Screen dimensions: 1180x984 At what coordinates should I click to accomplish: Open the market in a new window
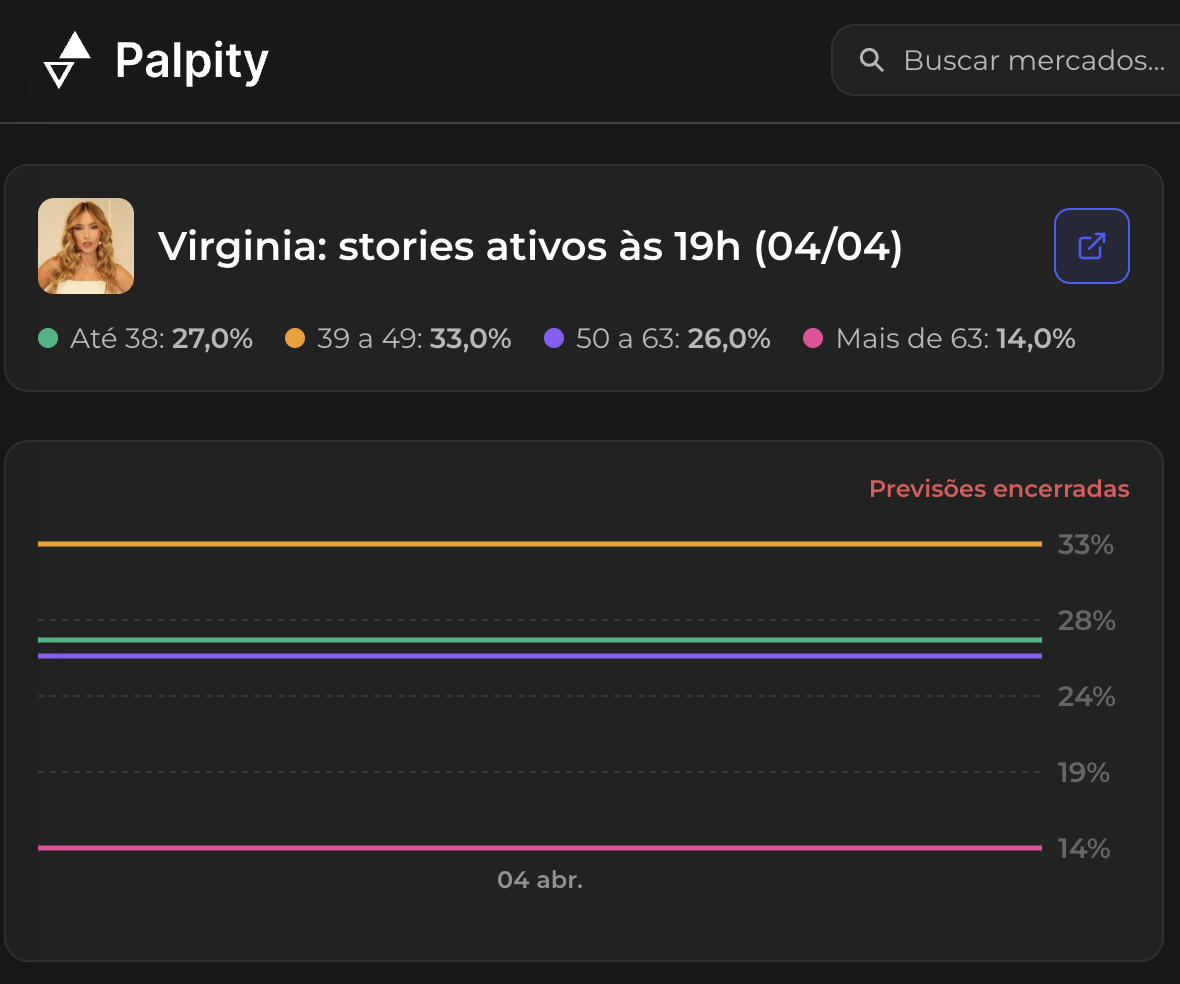click(1092, 245)
